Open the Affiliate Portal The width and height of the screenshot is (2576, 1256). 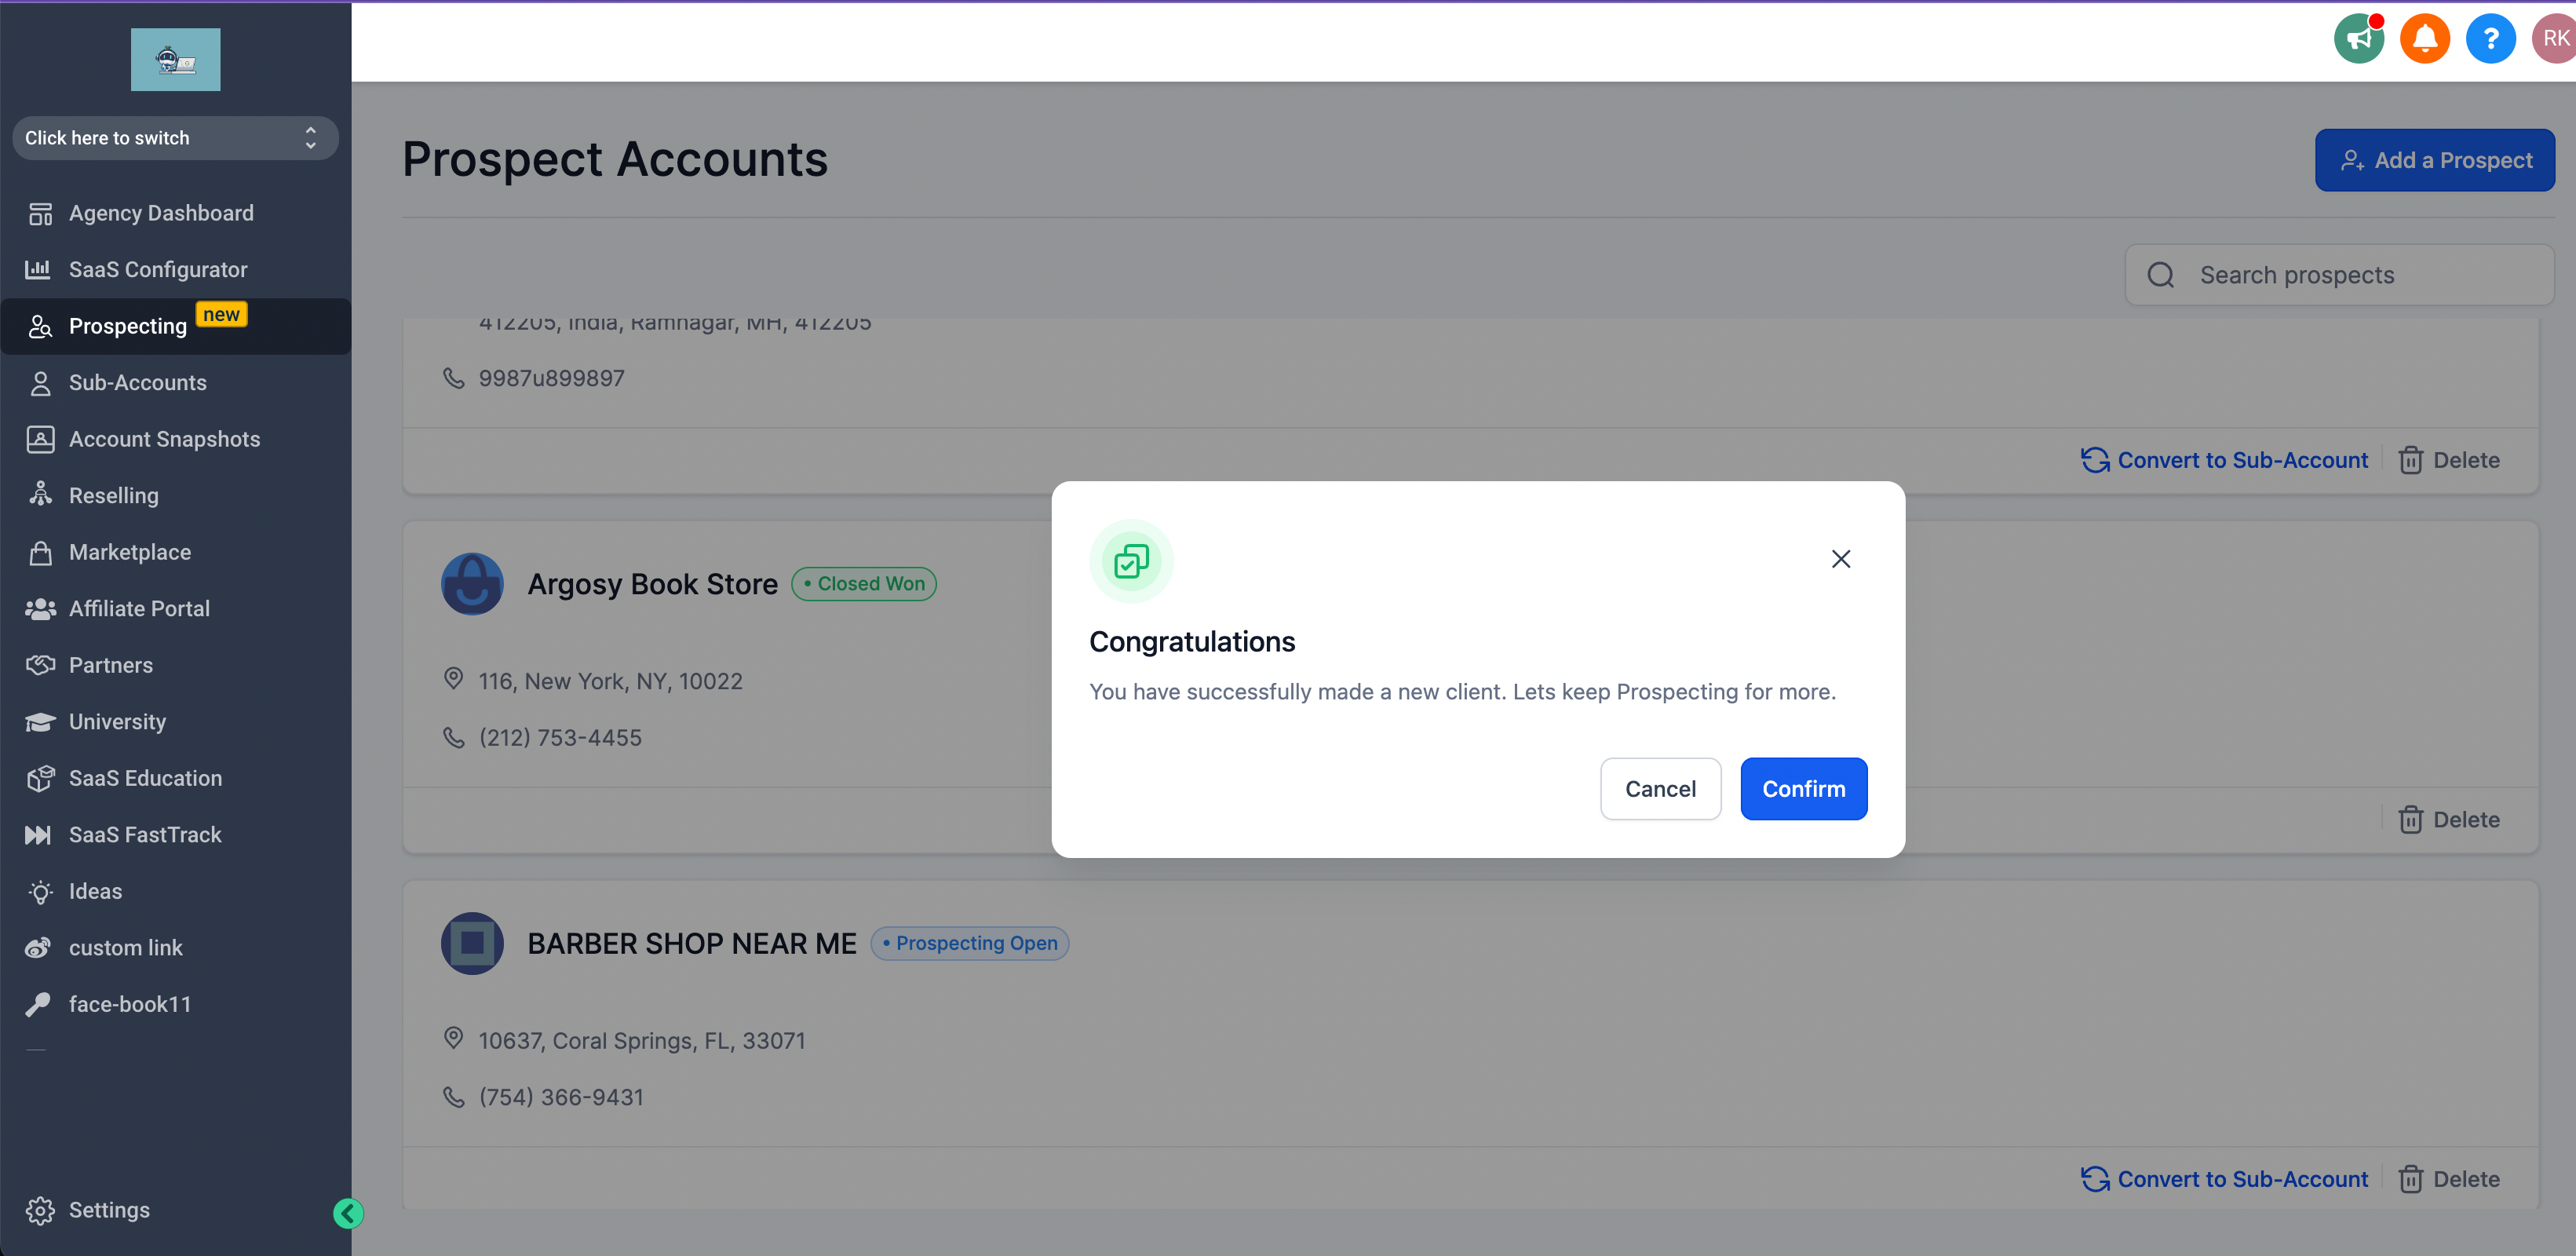click(x=139, y=608)
